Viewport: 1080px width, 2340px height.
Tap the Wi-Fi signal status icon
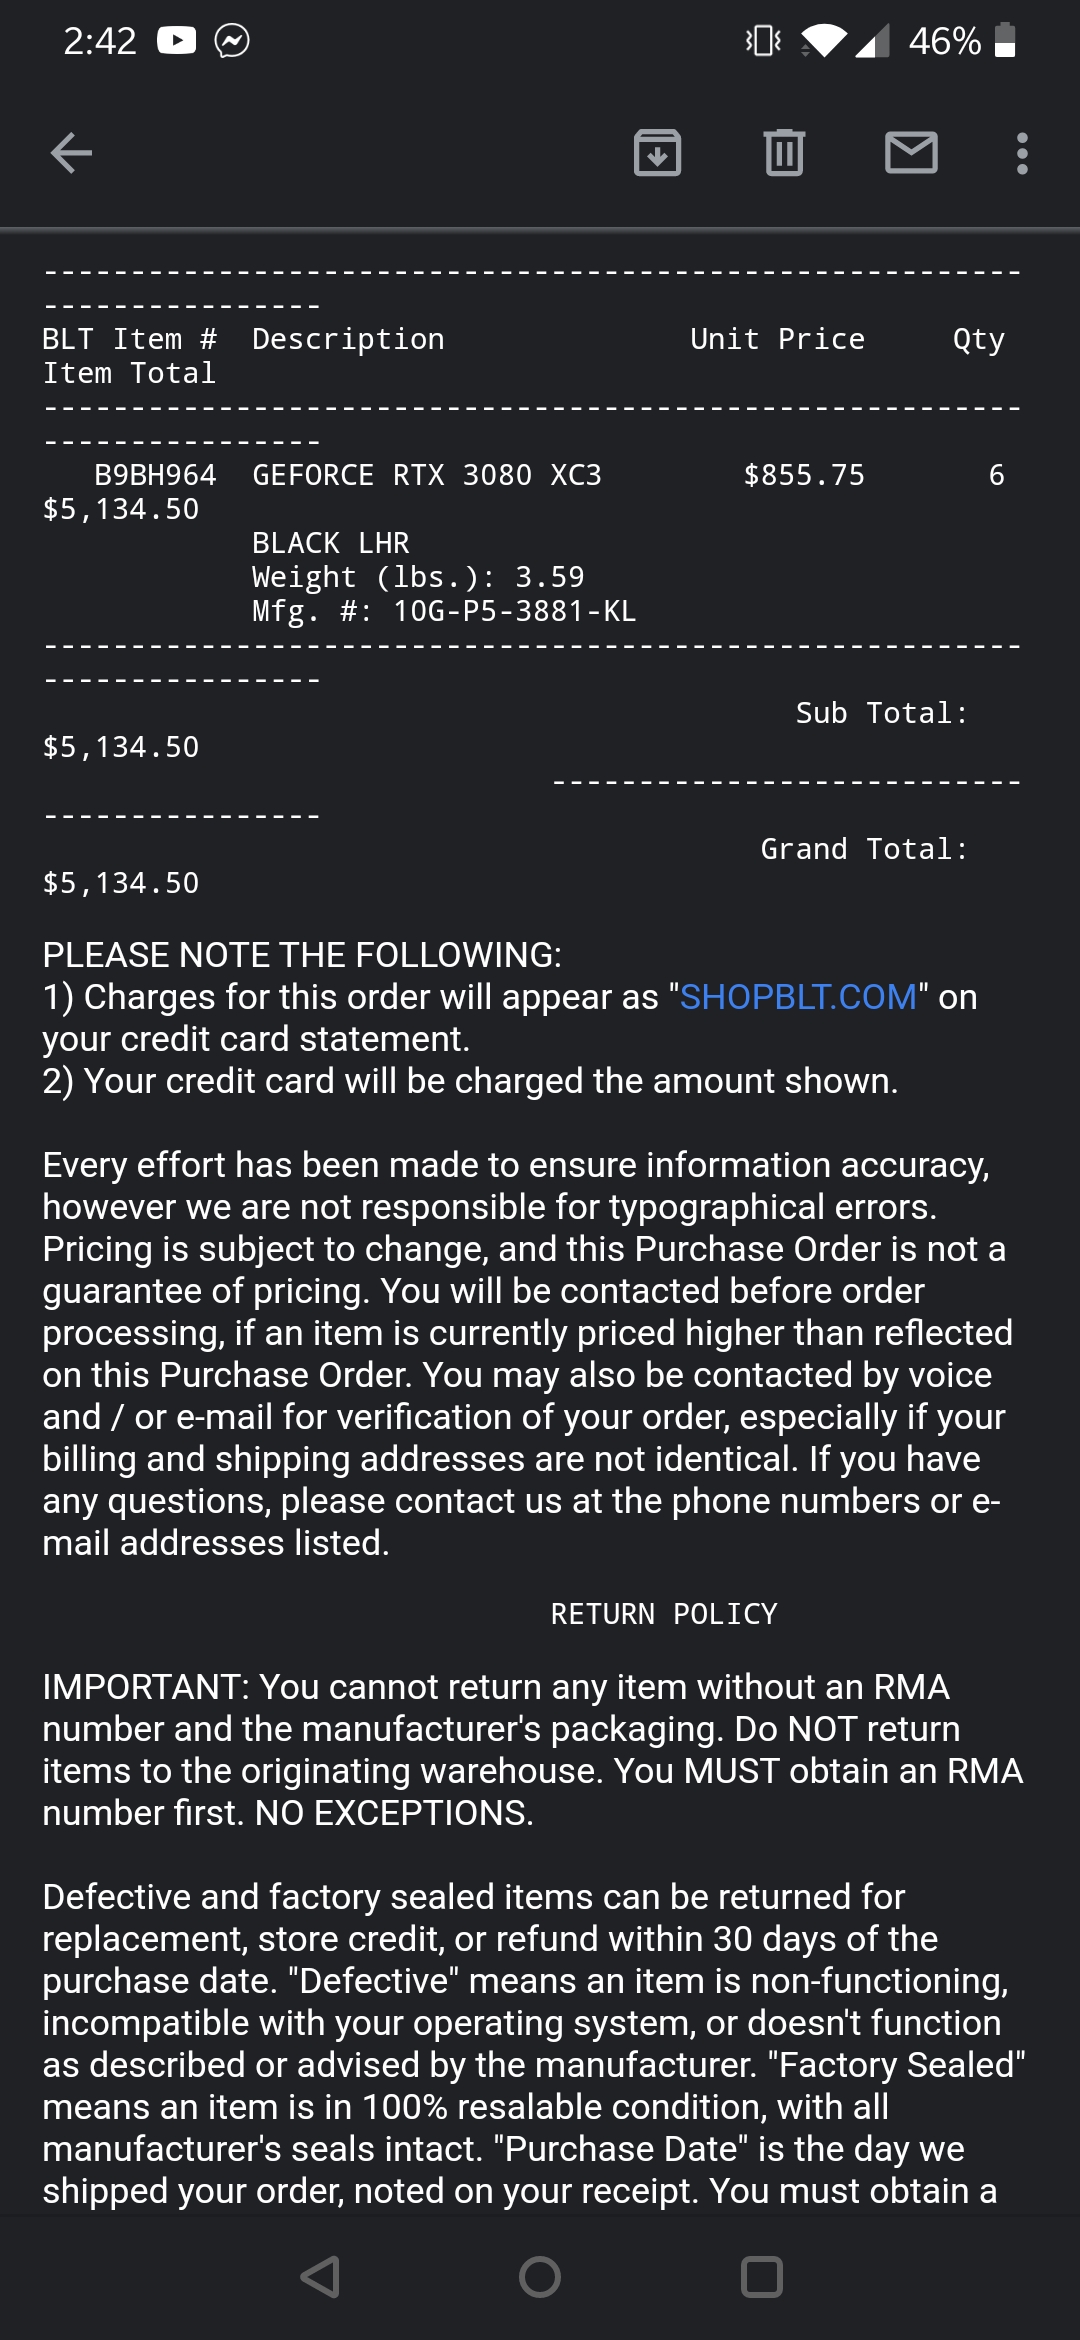pos(823,41)
